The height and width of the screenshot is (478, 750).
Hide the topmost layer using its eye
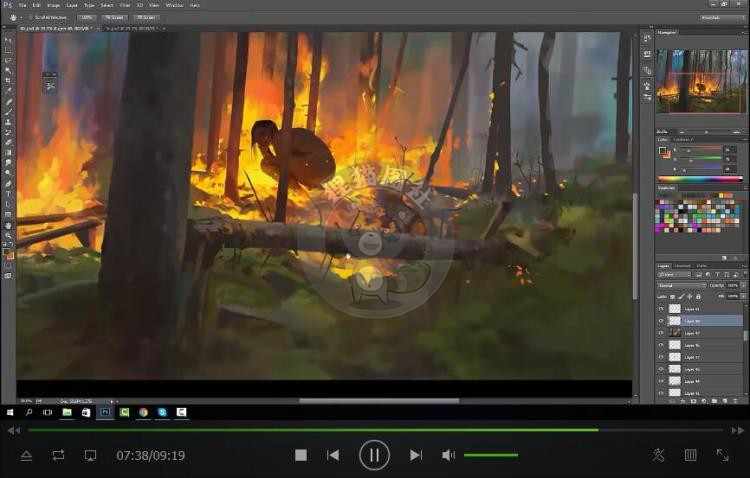[661, 309]
